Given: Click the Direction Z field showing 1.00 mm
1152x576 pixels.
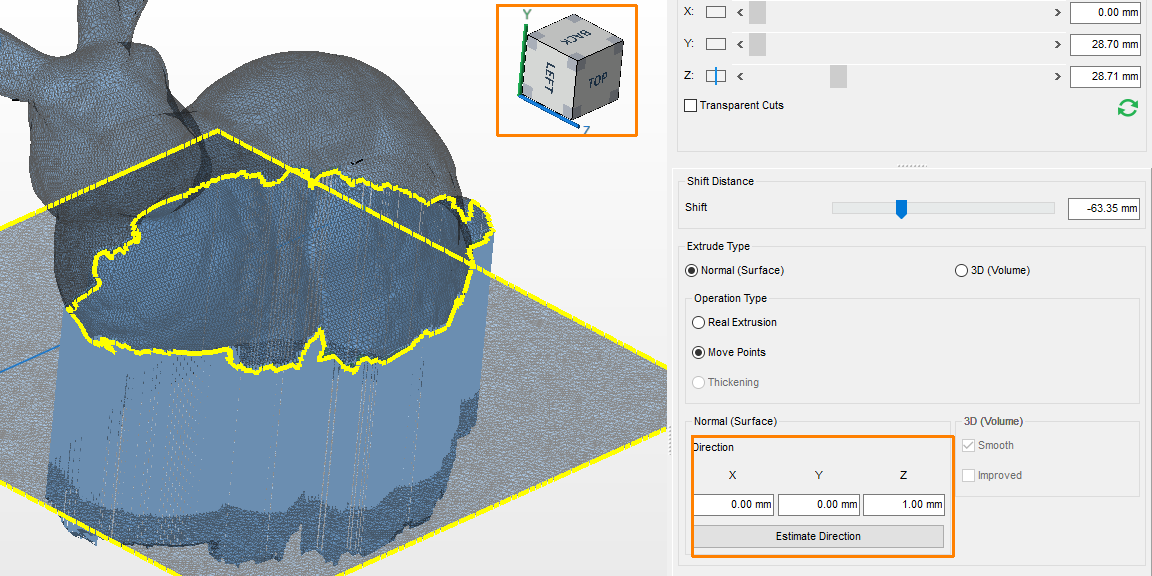Looking at the screenshot, I should (x=903, y=505).
